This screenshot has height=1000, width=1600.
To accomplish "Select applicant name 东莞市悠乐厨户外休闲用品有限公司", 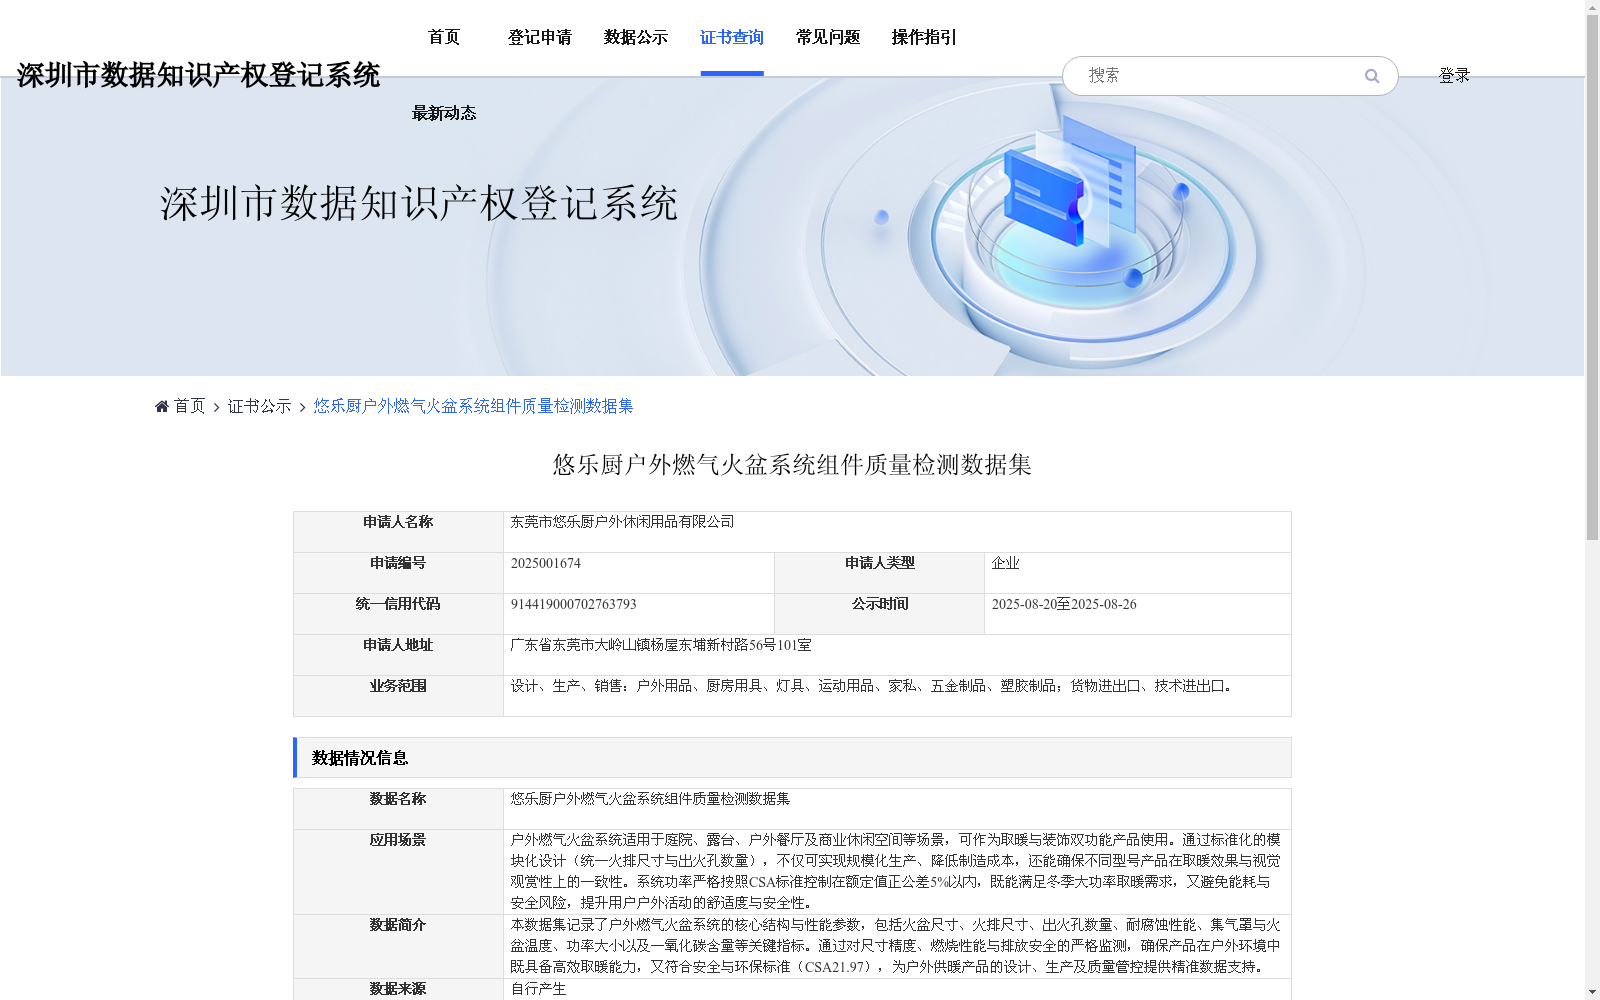I will [x=622, y=522].
